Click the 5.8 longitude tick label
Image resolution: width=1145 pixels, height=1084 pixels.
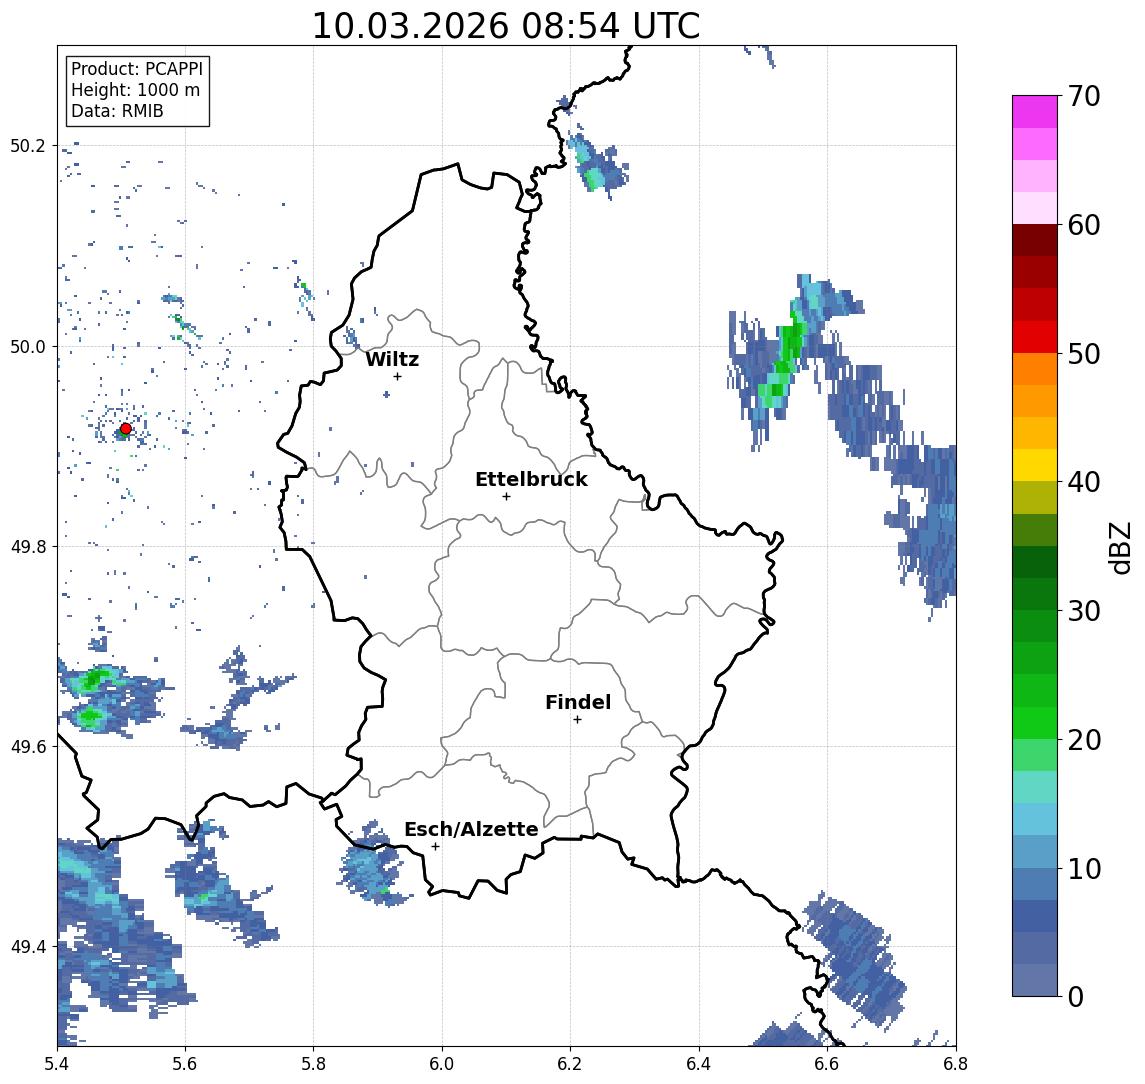coord(314,1064)
